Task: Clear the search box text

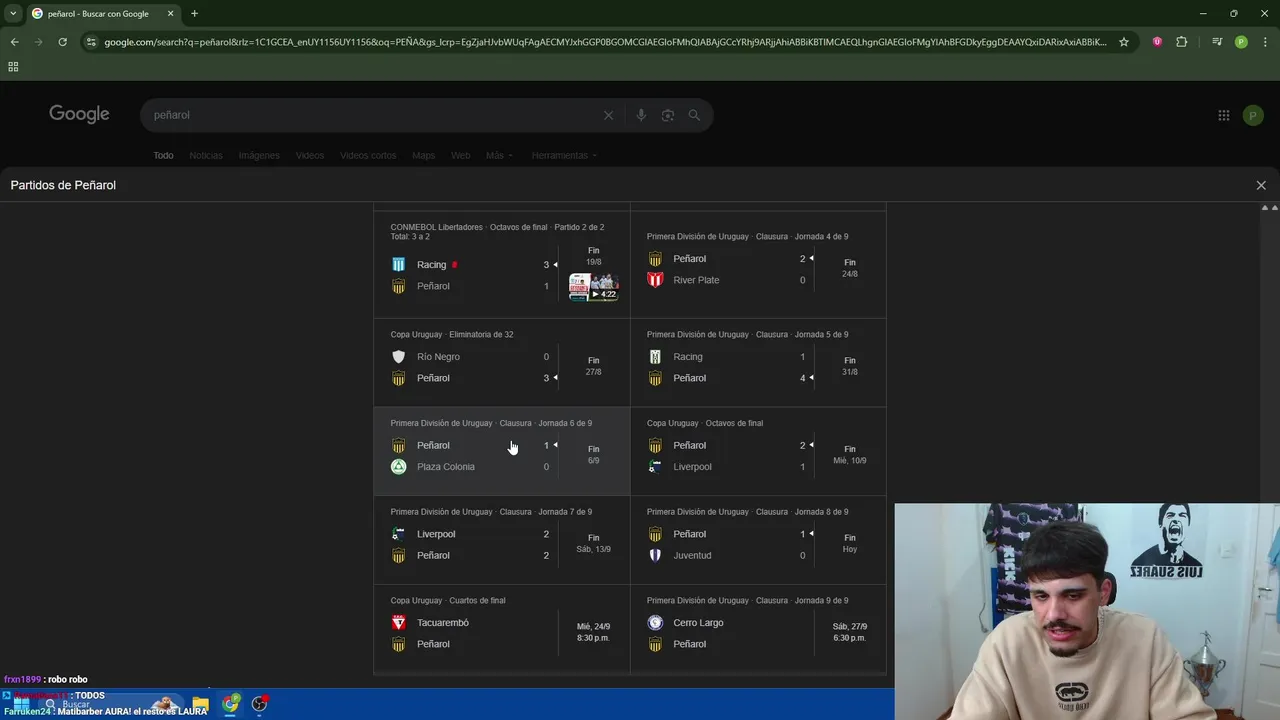Action: [608, 115]
